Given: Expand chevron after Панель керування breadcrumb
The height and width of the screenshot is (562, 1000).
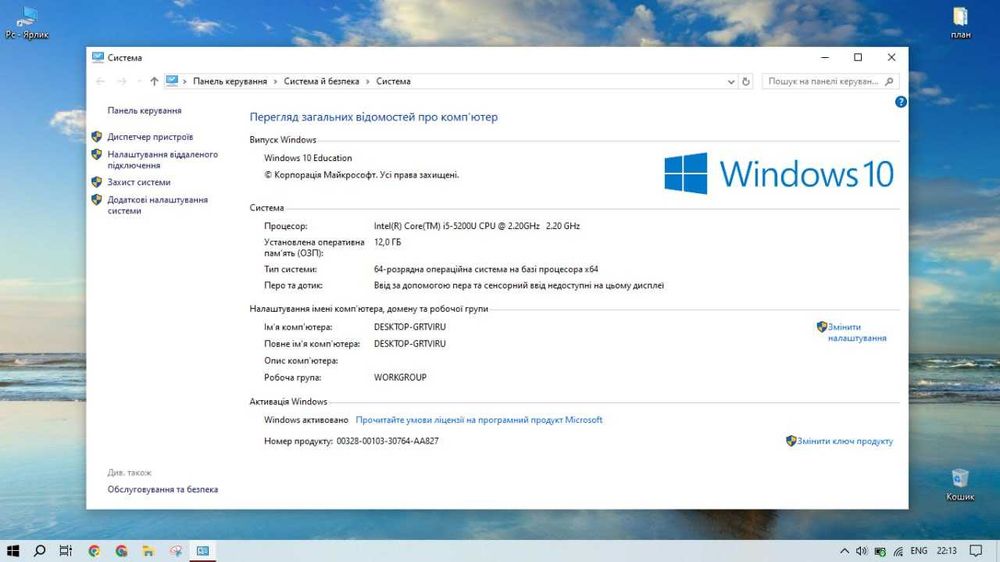Looking at the screenshot, I should (276, 82).
